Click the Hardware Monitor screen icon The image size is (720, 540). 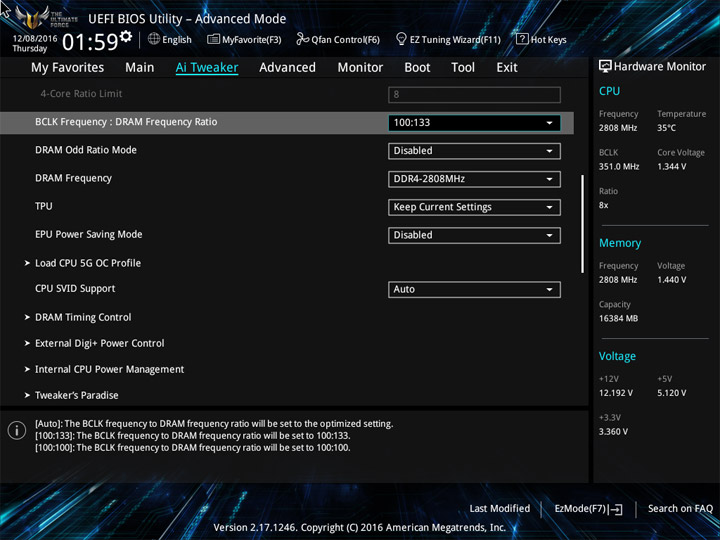click(x=605, y=67)
